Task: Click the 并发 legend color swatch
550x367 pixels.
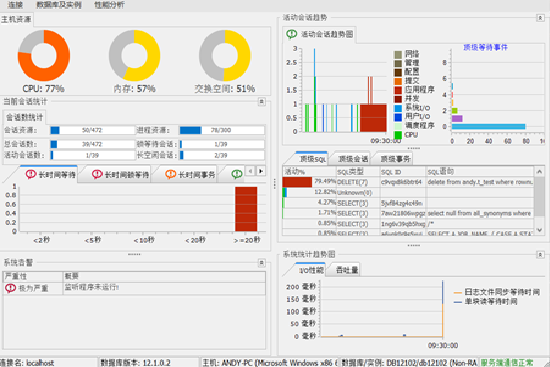Action: pyautogui.click(x=398, y=99)
